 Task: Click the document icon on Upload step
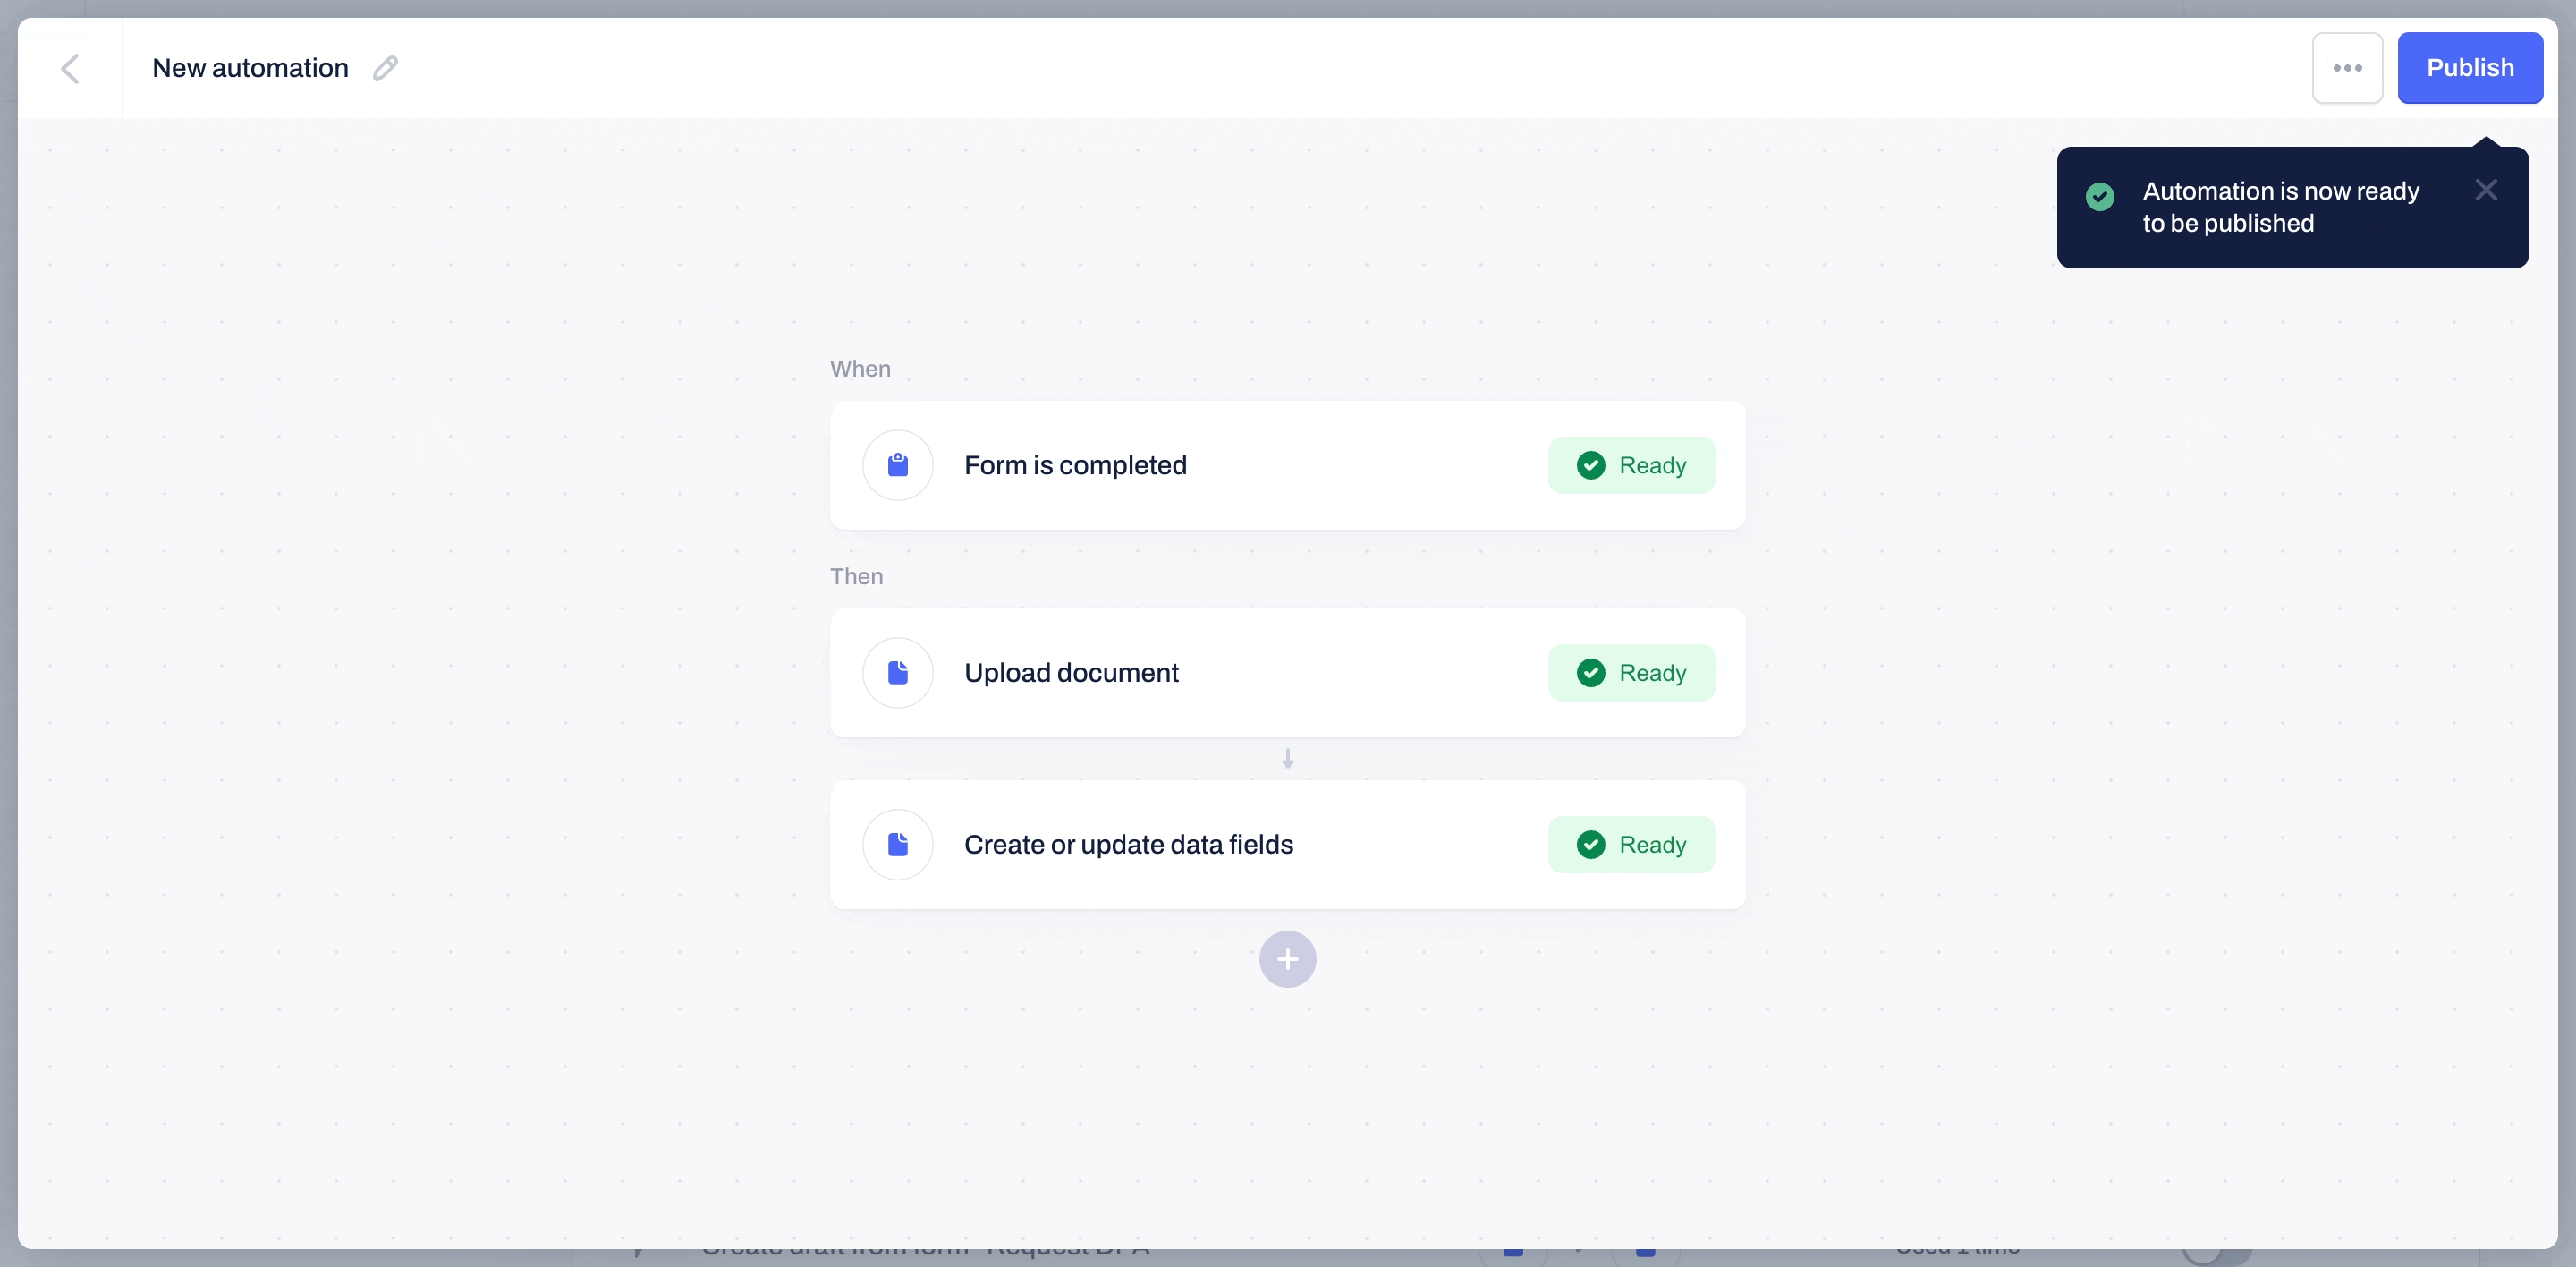click(x=899, y=672)
